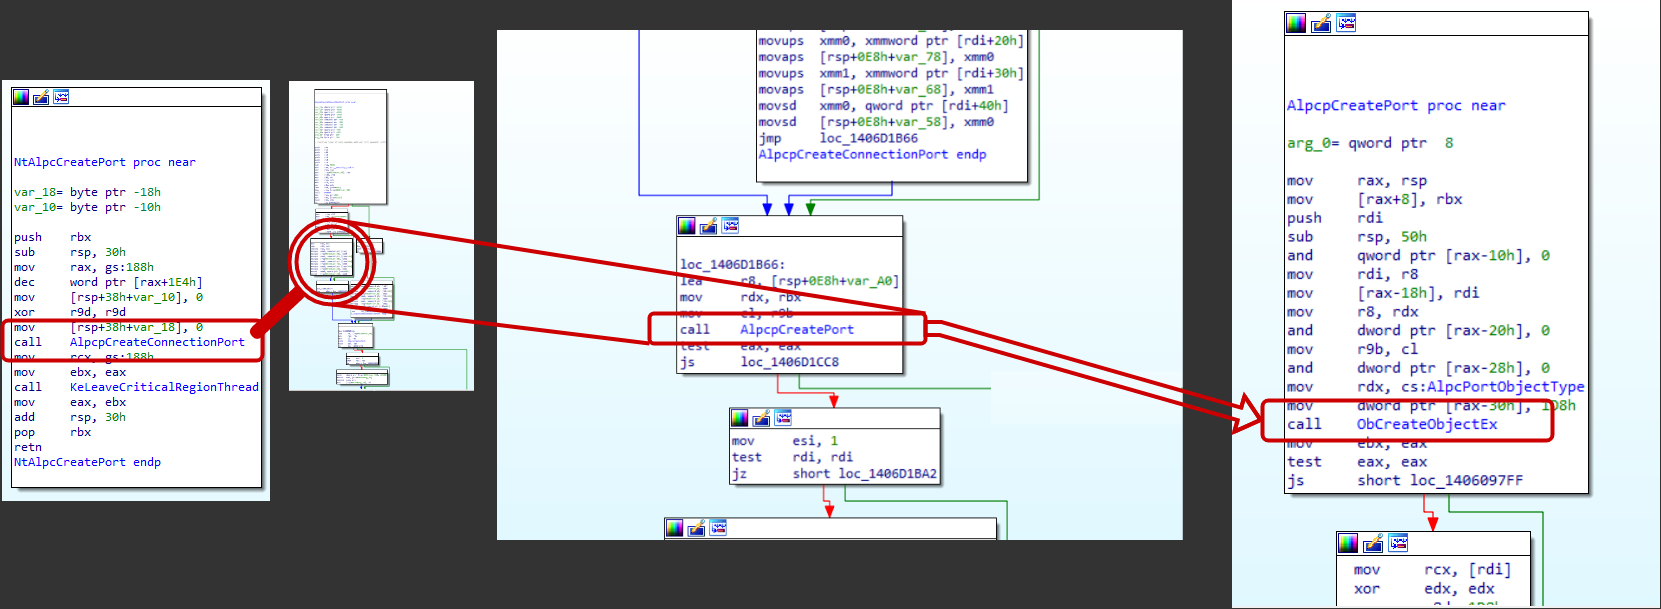Click the group nodes icon on the NtAlpcCreatePort node

pos(61,97)
